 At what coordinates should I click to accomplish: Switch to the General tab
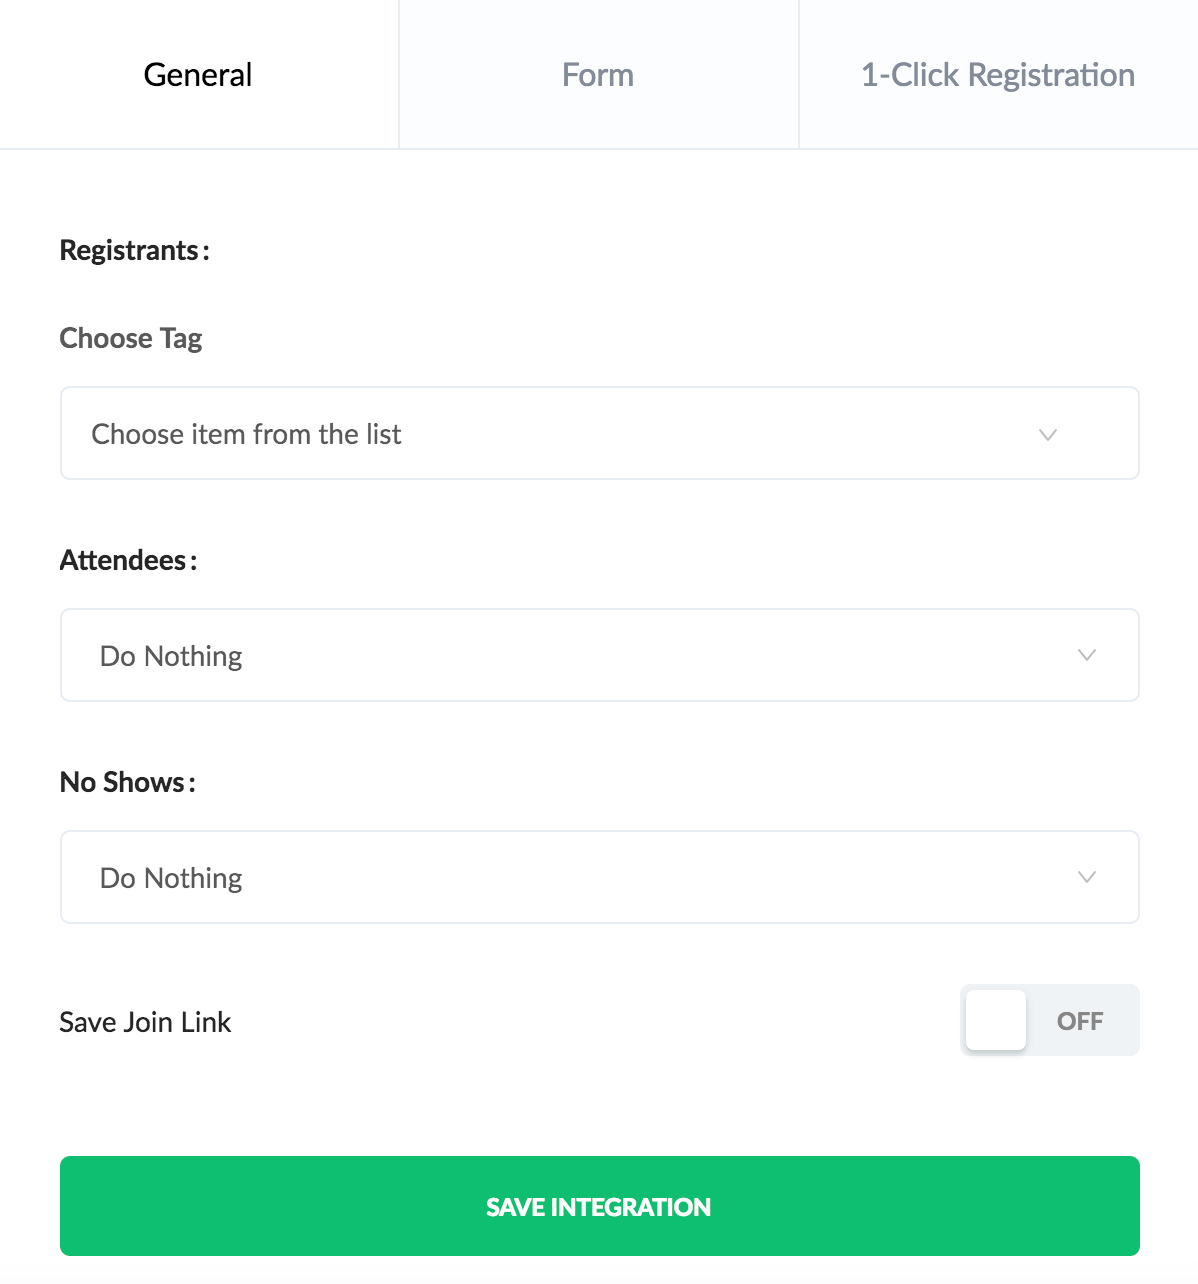198,75
